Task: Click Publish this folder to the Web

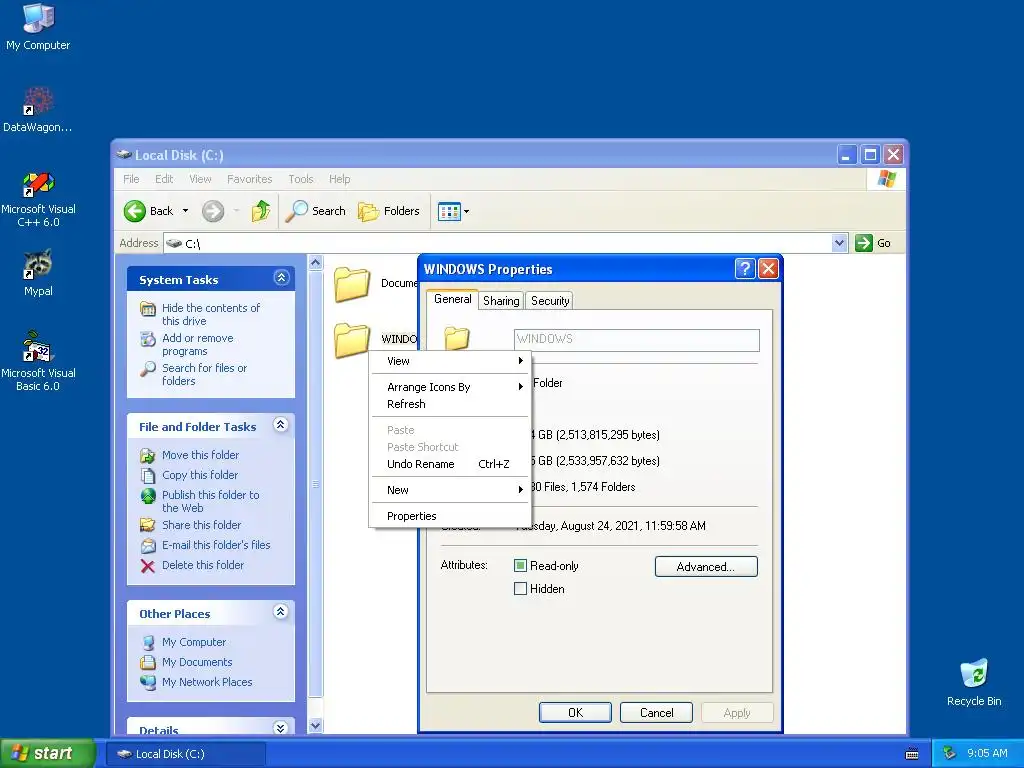Action: pos(210,502)
